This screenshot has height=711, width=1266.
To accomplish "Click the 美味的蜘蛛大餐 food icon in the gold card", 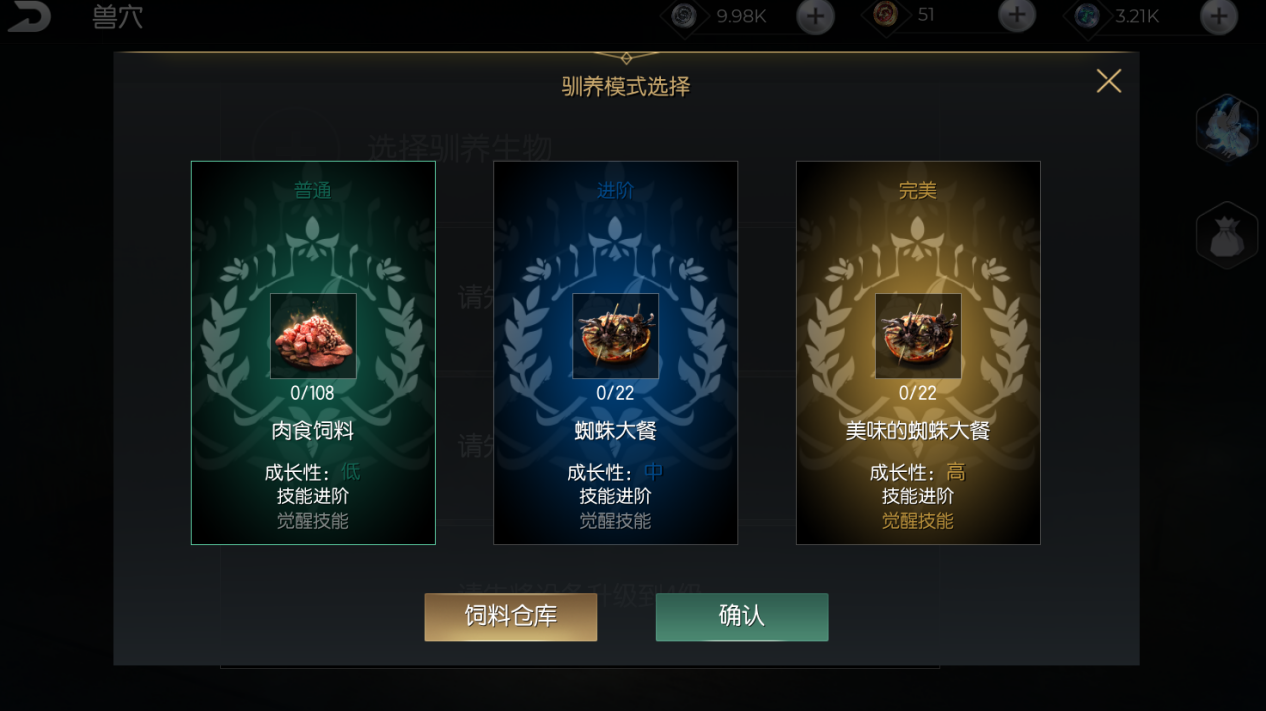I will 918,336.
